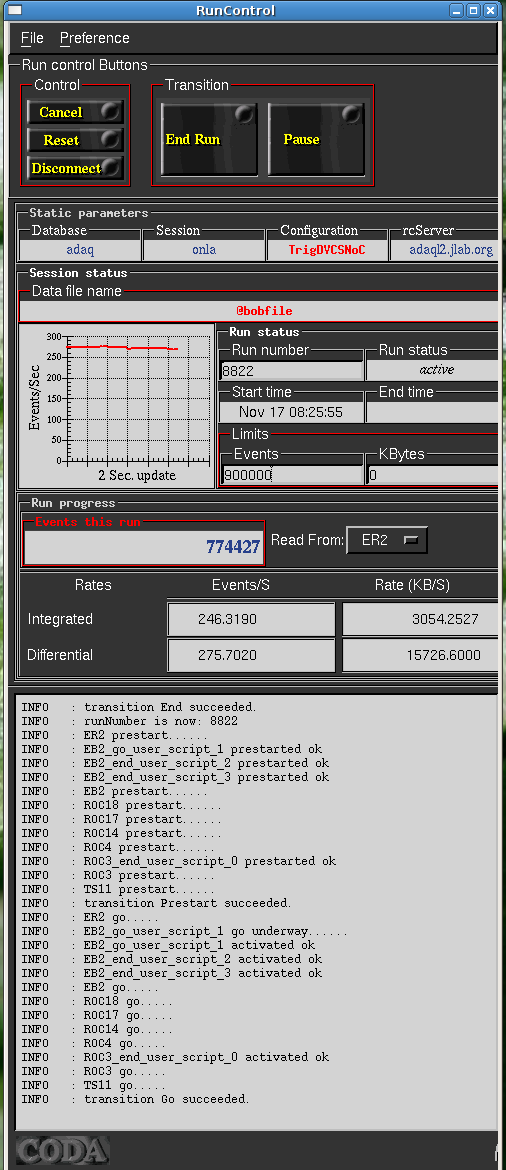
Task: Click the indicator light on Pause button
Action: [x=351, y=114]
